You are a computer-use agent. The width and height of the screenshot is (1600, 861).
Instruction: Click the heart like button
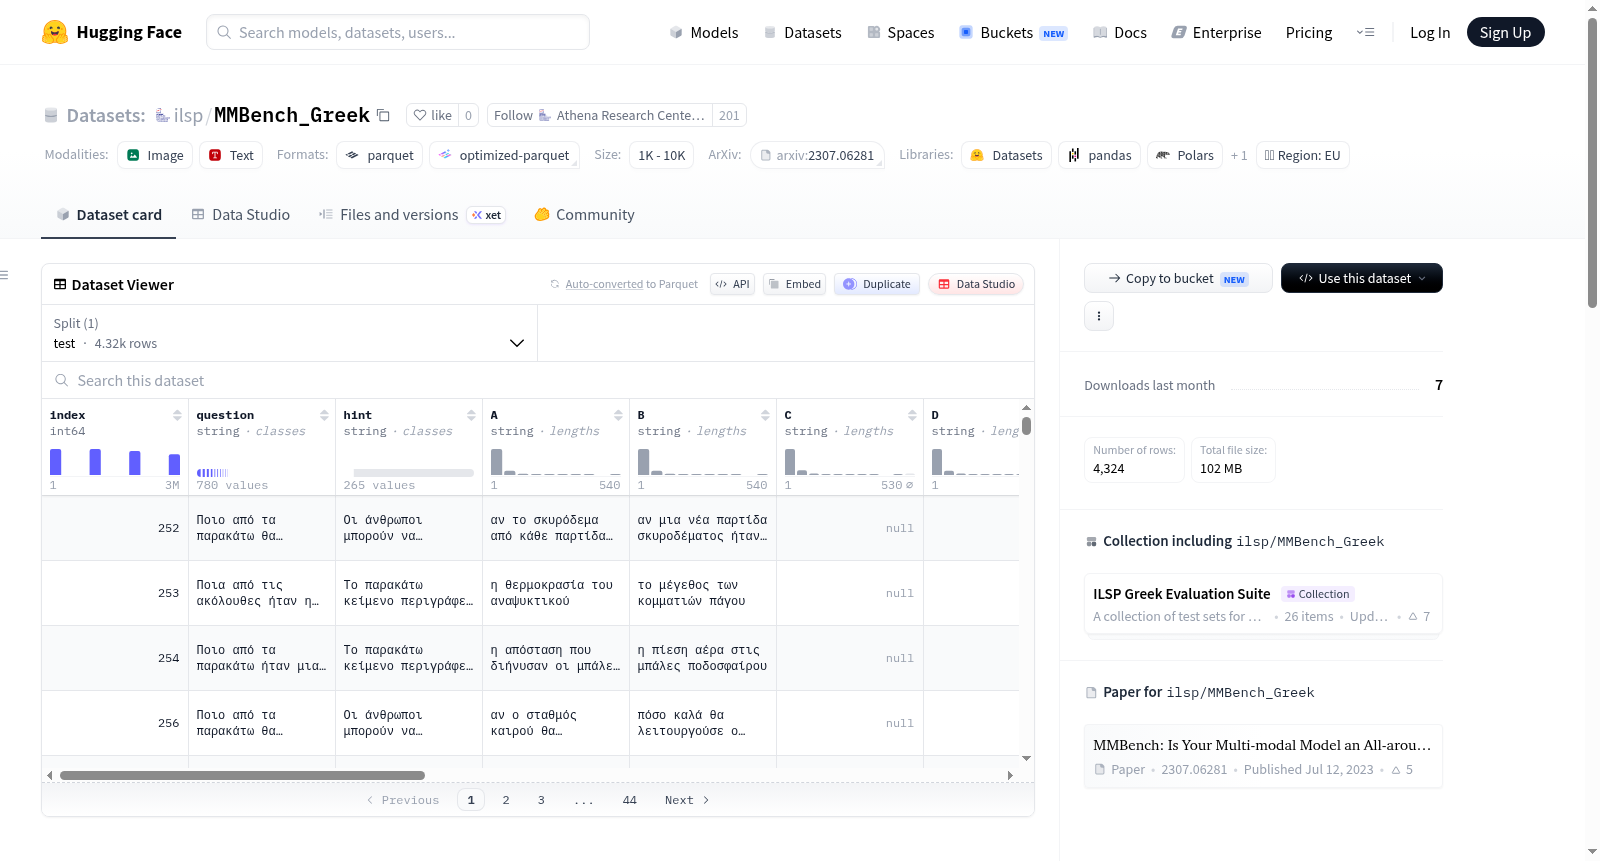tap(433, 115)
